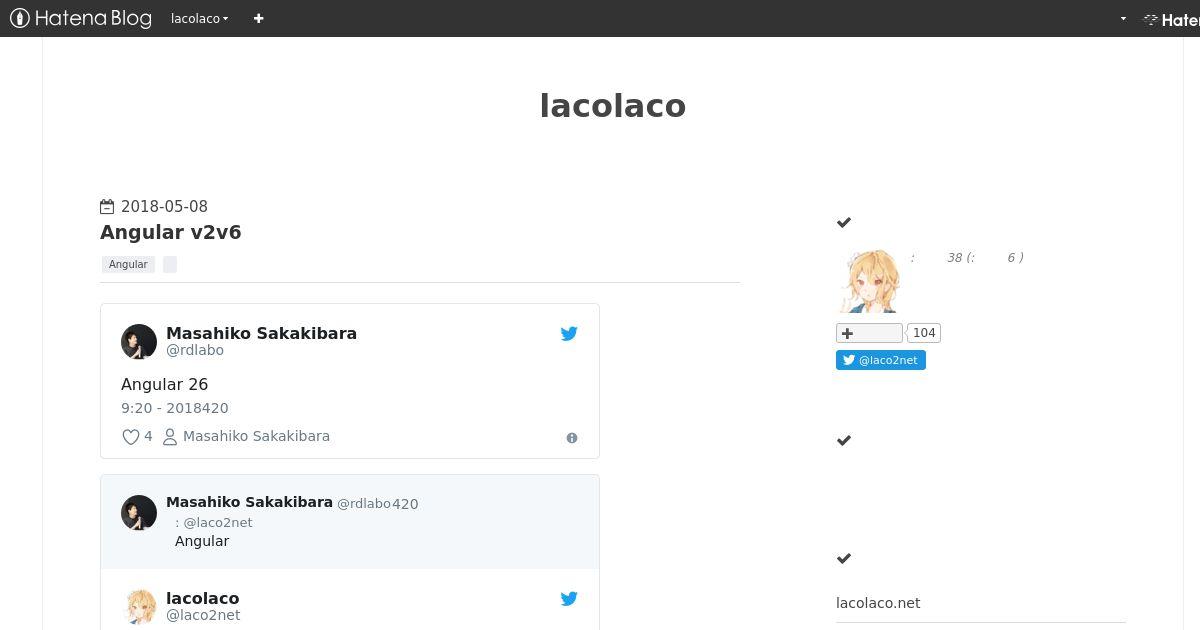The image size is (1200, 630).
Task: Follow @laco2net via Twitter button
Action: 881,360
